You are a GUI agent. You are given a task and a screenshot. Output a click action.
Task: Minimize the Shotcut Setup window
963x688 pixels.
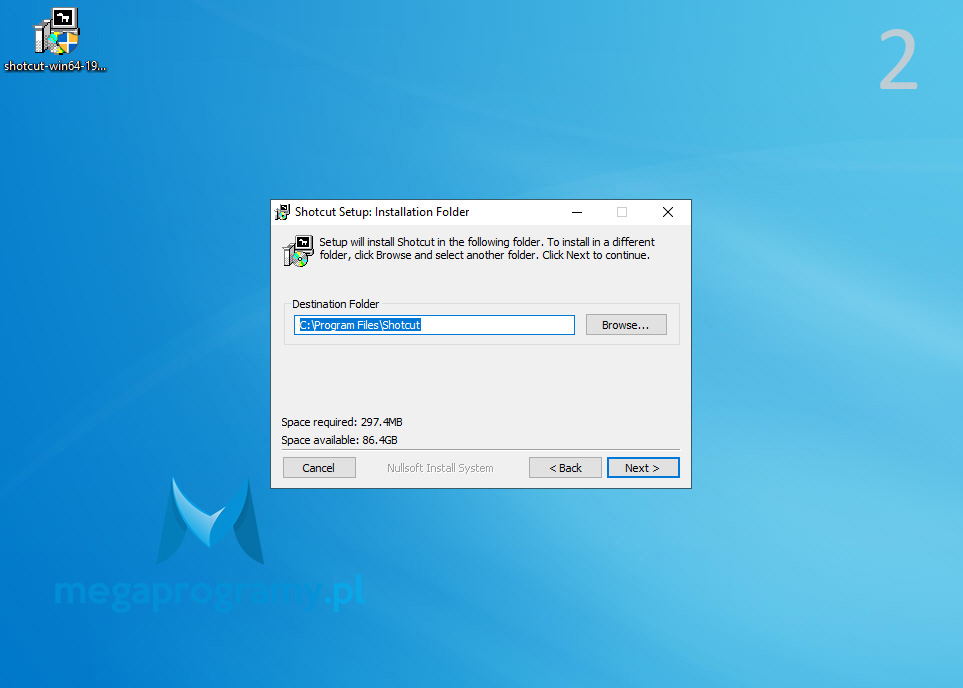tap(577, 212)
